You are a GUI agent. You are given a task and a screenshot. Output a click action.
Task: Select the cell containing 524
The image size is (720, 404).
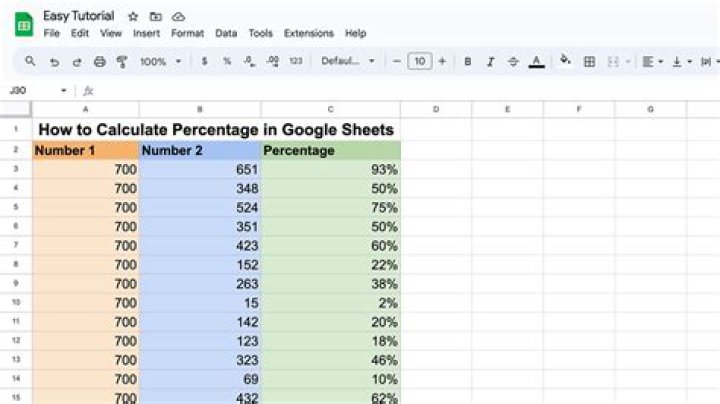click(x=200, y=208)
